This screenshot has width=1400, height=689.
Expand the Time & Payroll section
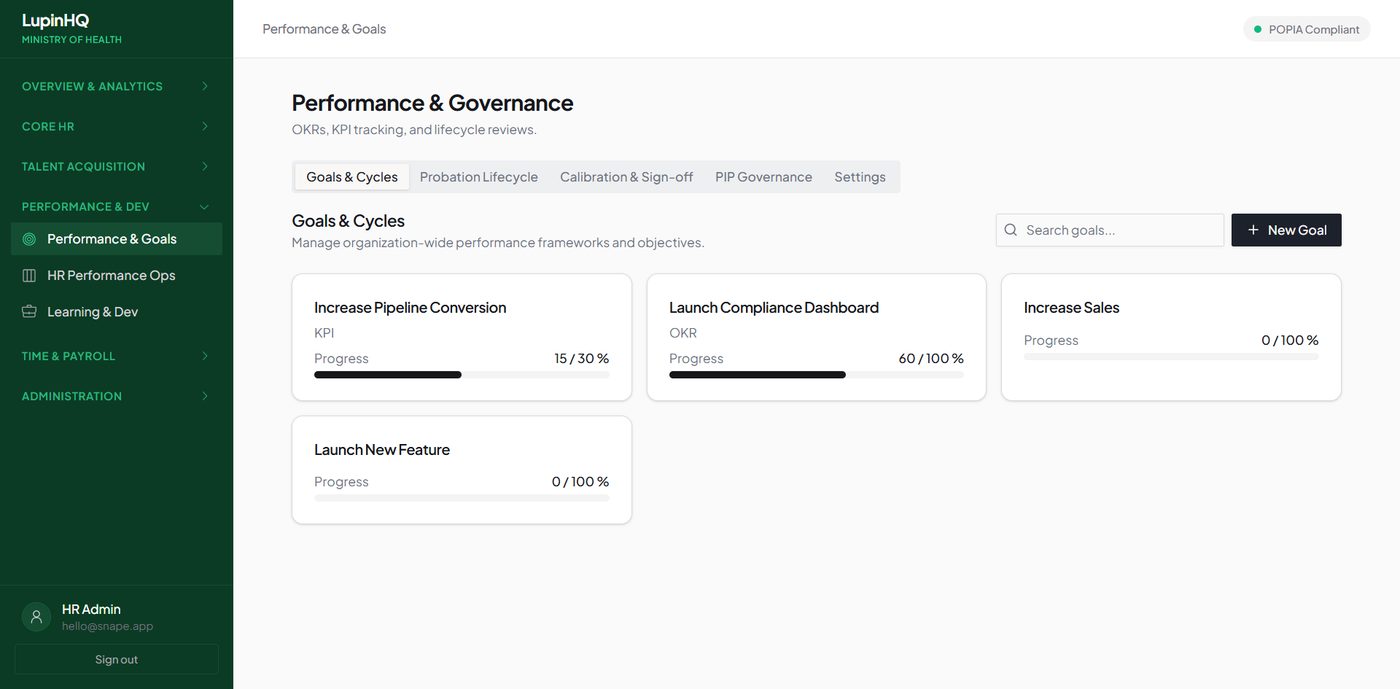coord(116,356)
